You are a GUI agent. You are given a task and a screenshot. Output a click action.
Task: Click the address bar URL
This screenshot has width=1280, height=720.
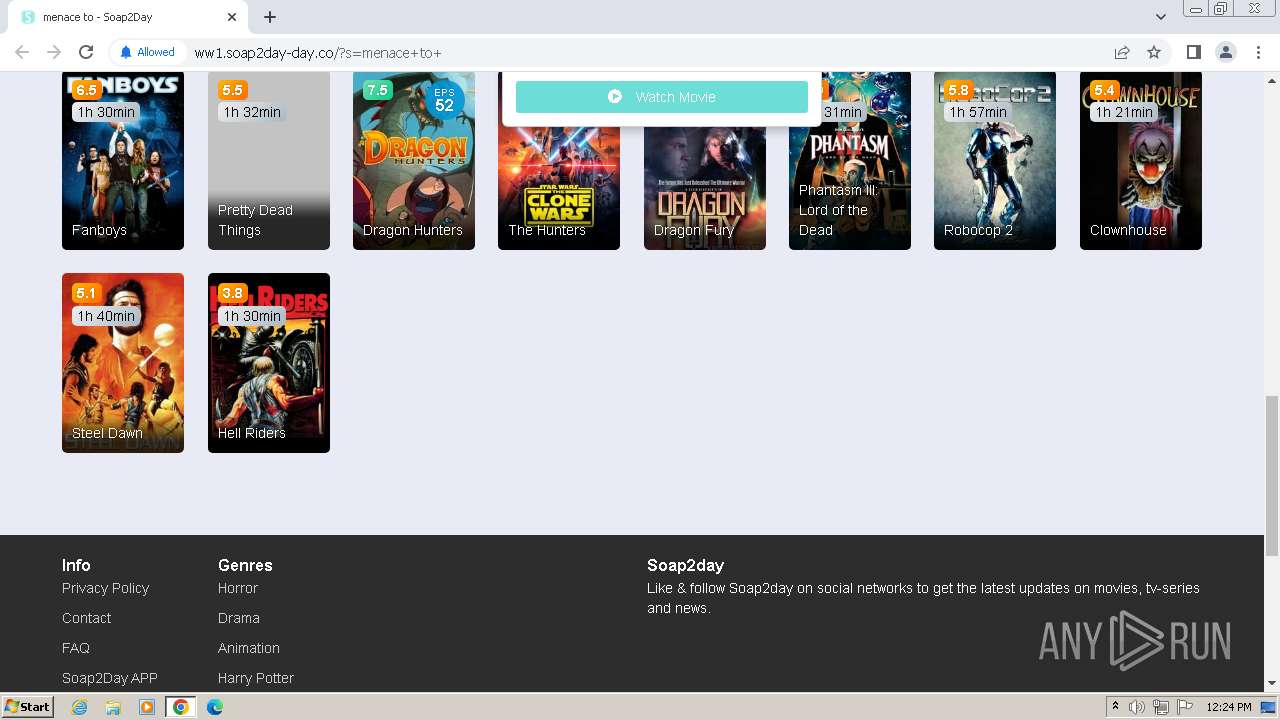click(318, 53)
